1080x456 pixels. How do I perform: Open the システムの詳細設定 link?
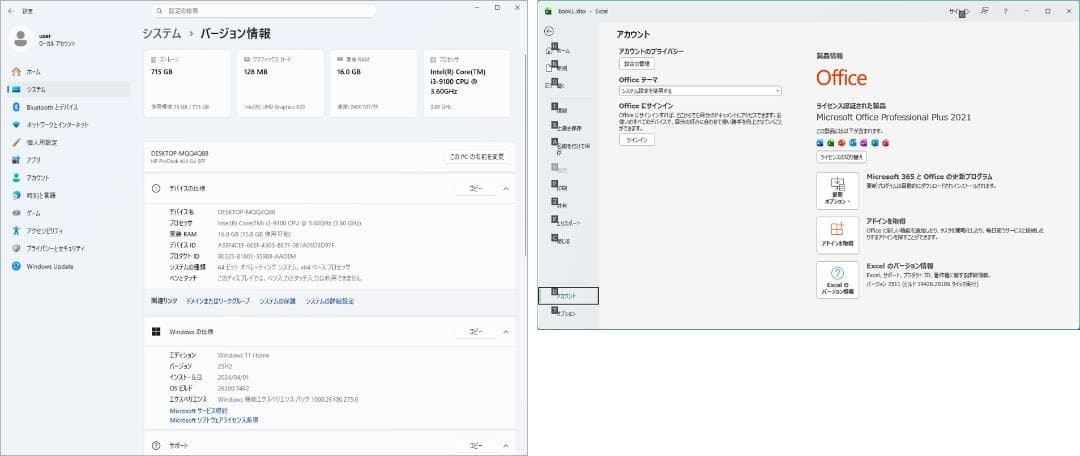click(x=330, y=301)
